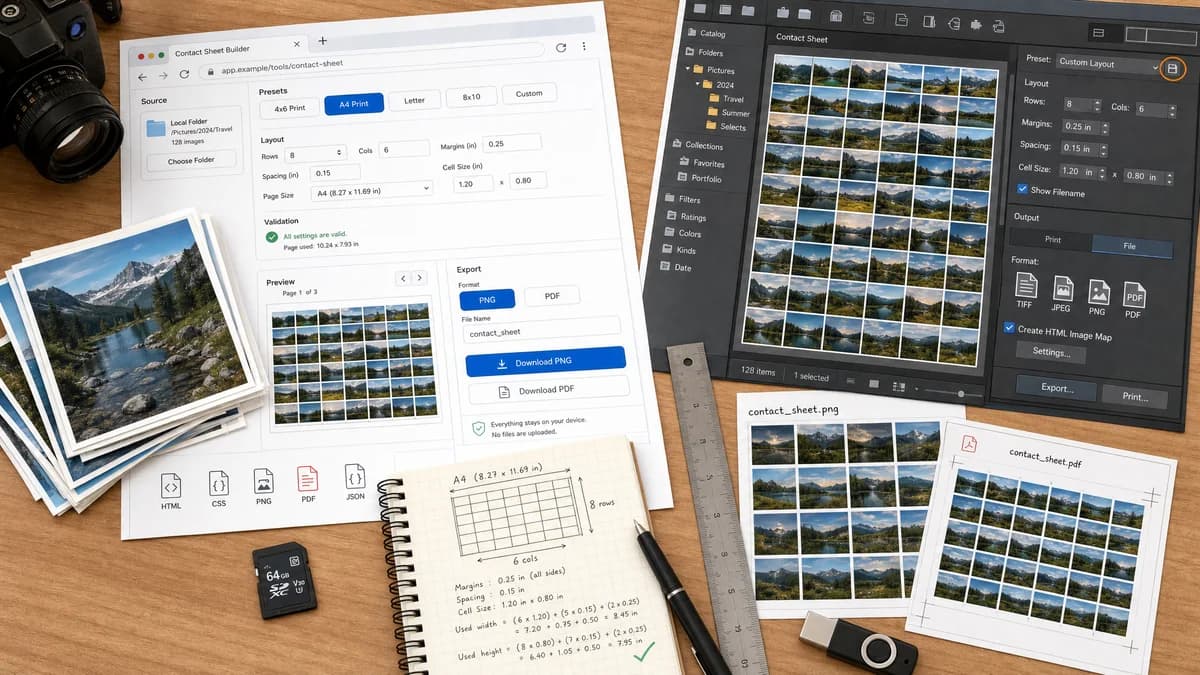Click the JSON file icon at page bottom
1200x675 pixels.
pyautogui.click(x=355, y=477)
